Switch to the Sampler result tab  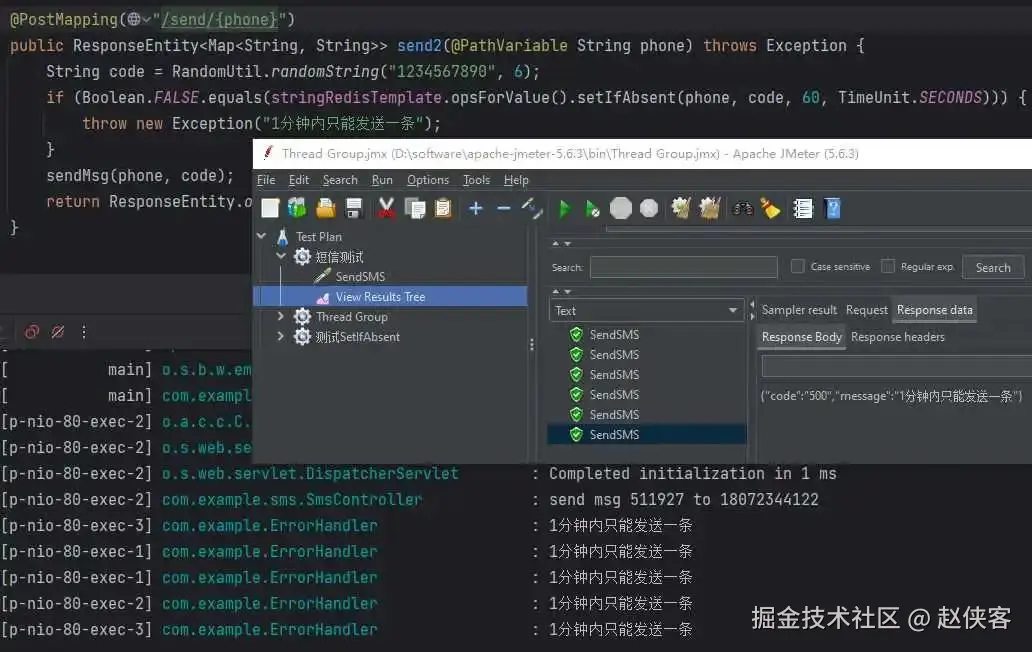tap(799, 310)
